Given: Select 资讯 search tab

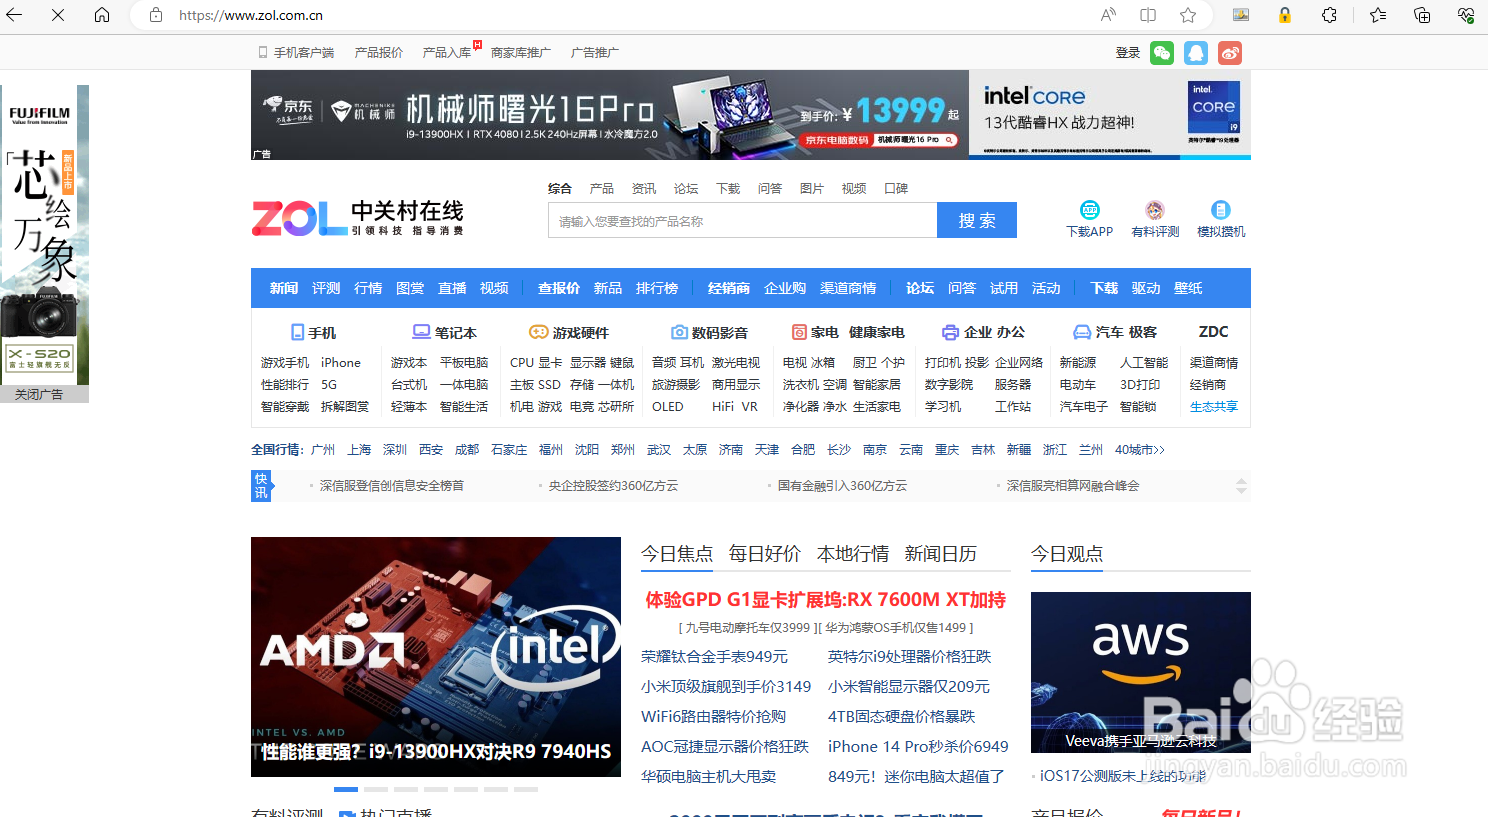Looking at the screenshot, I should coord(644,188).
